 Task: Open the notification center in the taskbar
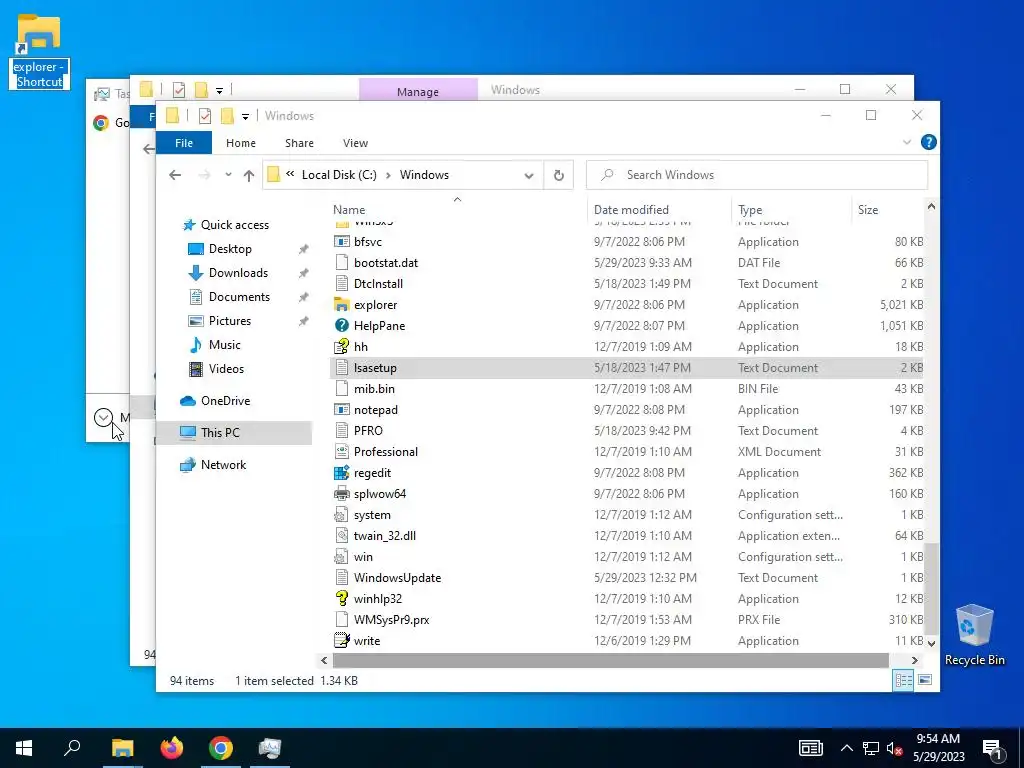(x=992, y=748)
